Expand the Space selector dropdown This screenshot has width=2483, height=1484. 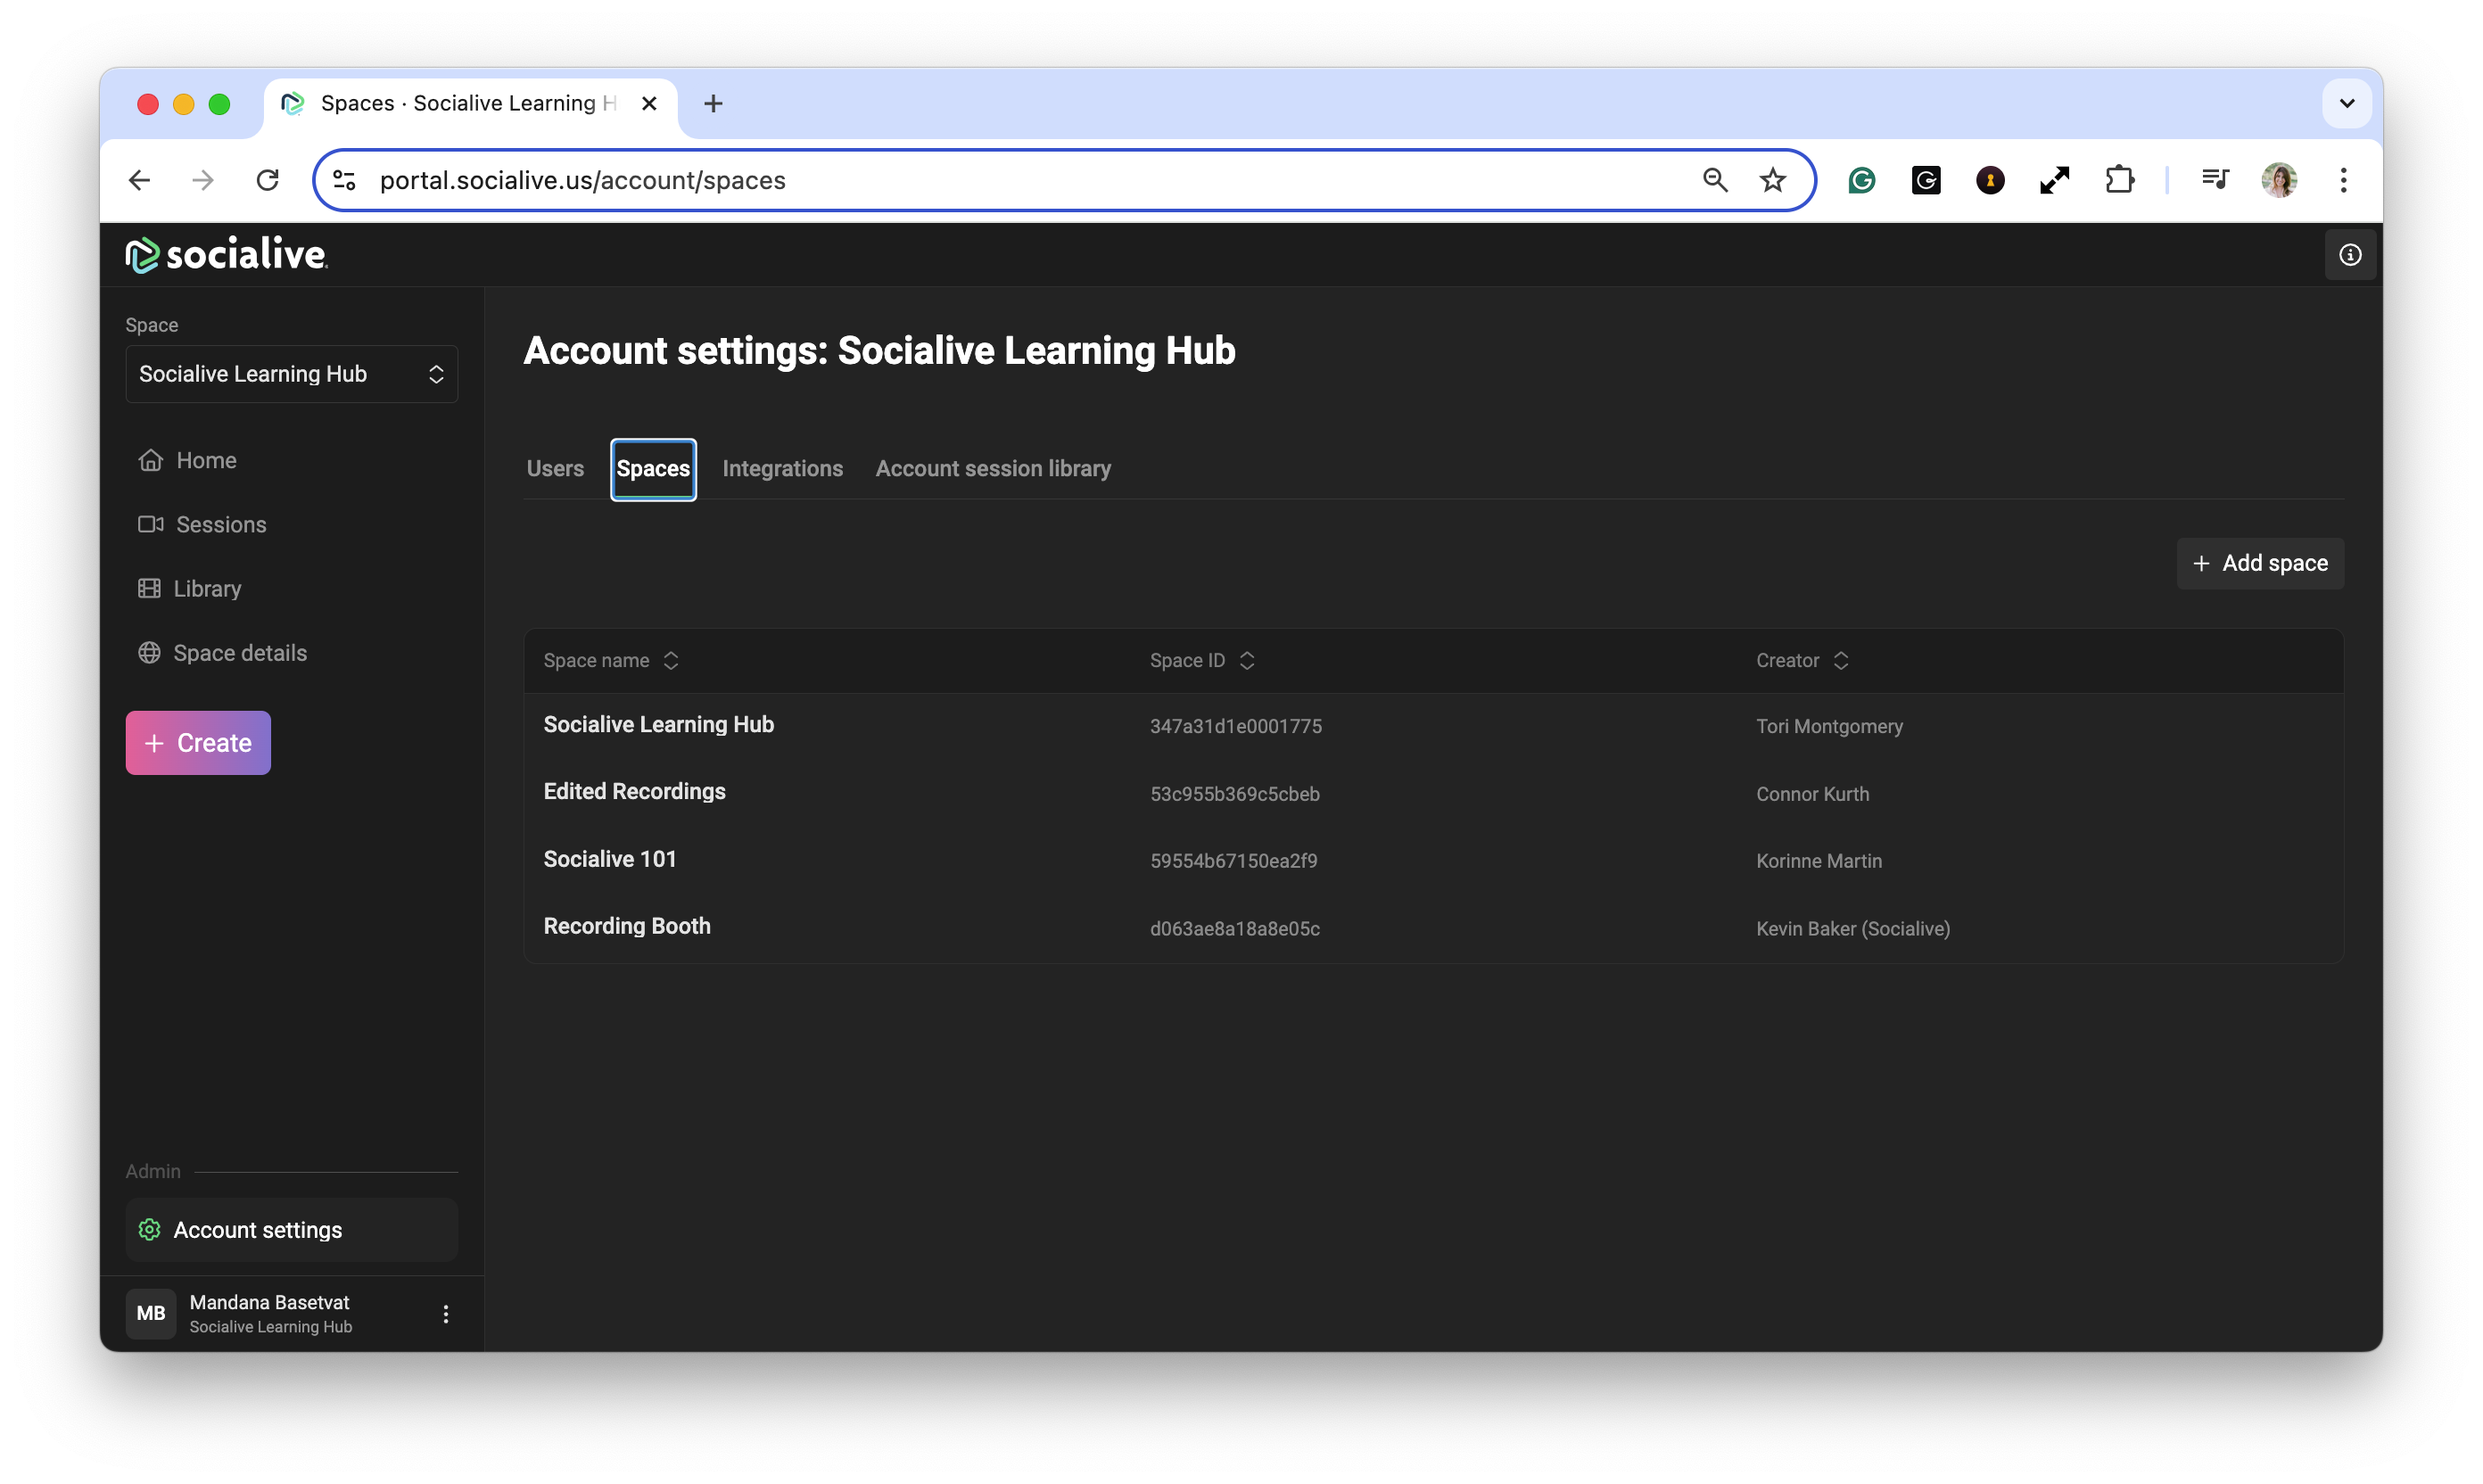(291, 374)
